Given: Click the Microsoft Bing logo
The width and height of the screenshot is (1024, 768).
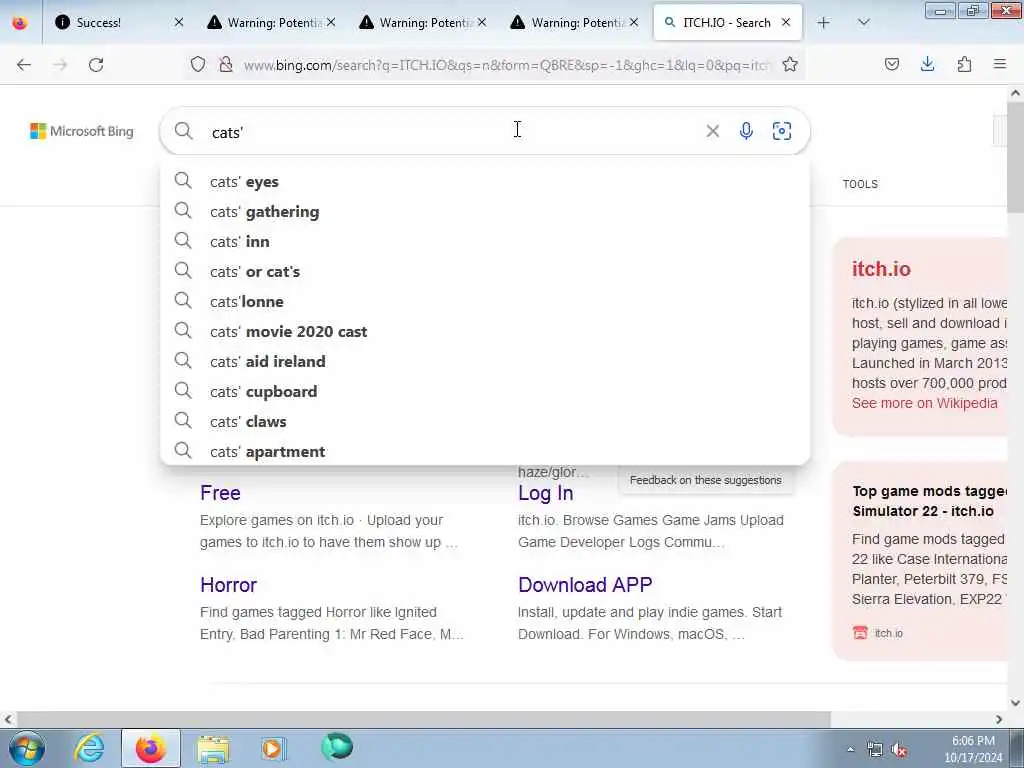Looking at the screenshot, I should [x=82, y=131].
